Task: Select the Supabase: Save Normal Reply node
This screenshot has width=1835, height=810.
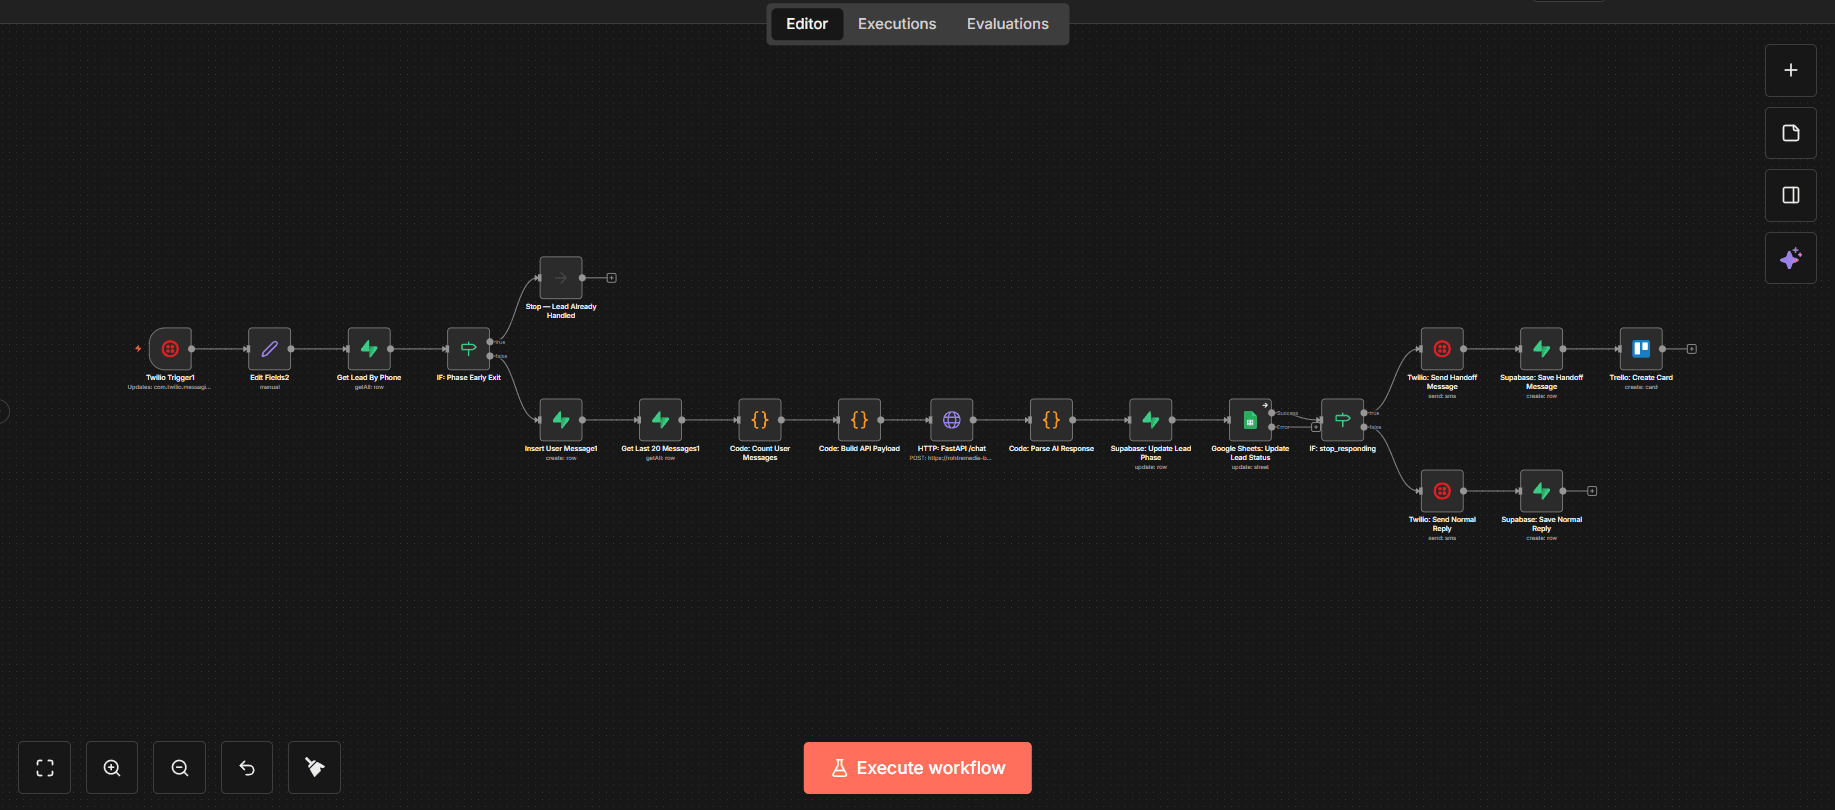Action: click(x=1542, y=491)
